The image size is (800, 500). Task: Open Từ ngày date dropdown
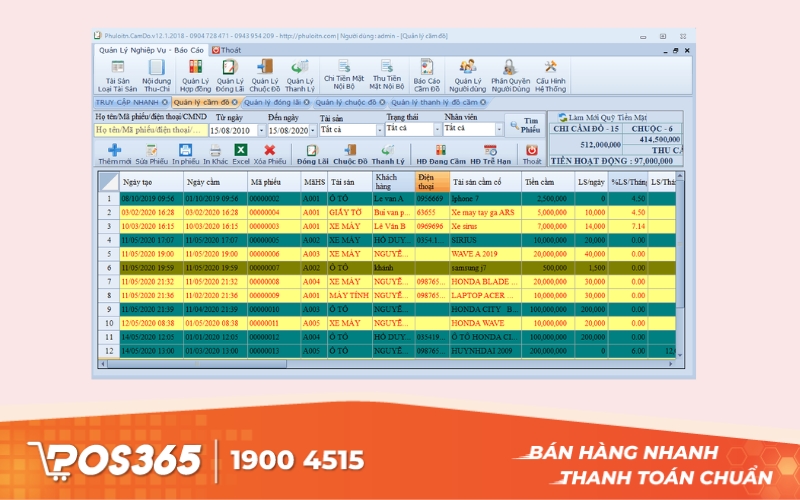pyautogui.click(x=261, y=131)
